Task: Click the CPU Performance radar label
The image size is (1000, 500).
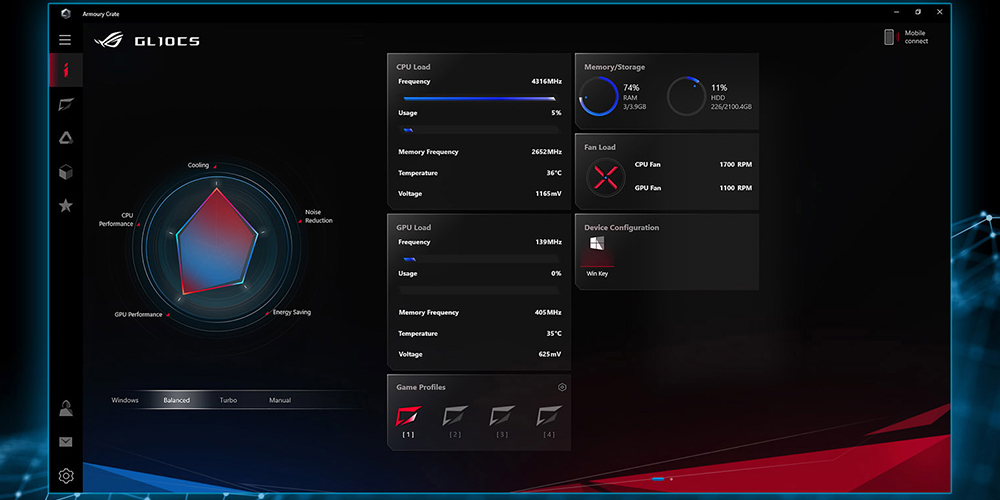Action: coord(116,219)
